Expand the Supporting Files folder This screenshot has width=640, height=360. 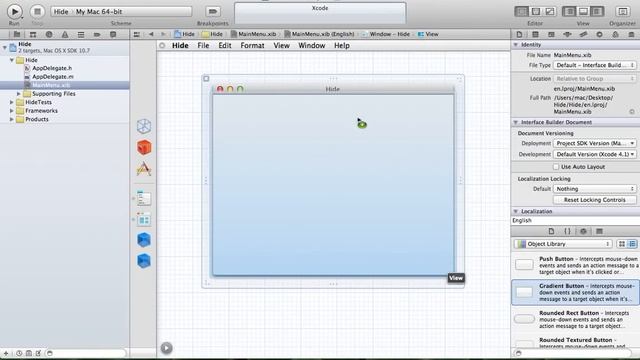(18, 94)
